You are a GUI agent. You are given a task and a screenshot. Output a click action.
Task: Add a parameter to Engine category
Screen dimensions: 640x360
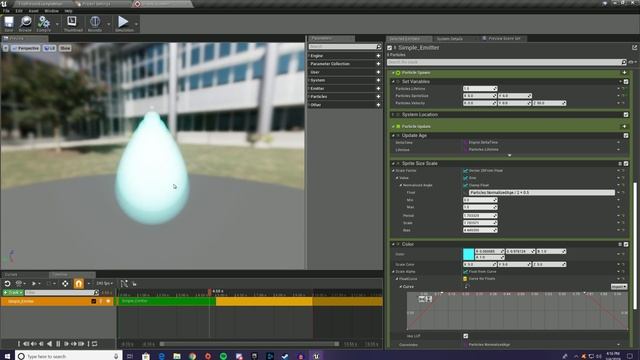coord(378,56)
